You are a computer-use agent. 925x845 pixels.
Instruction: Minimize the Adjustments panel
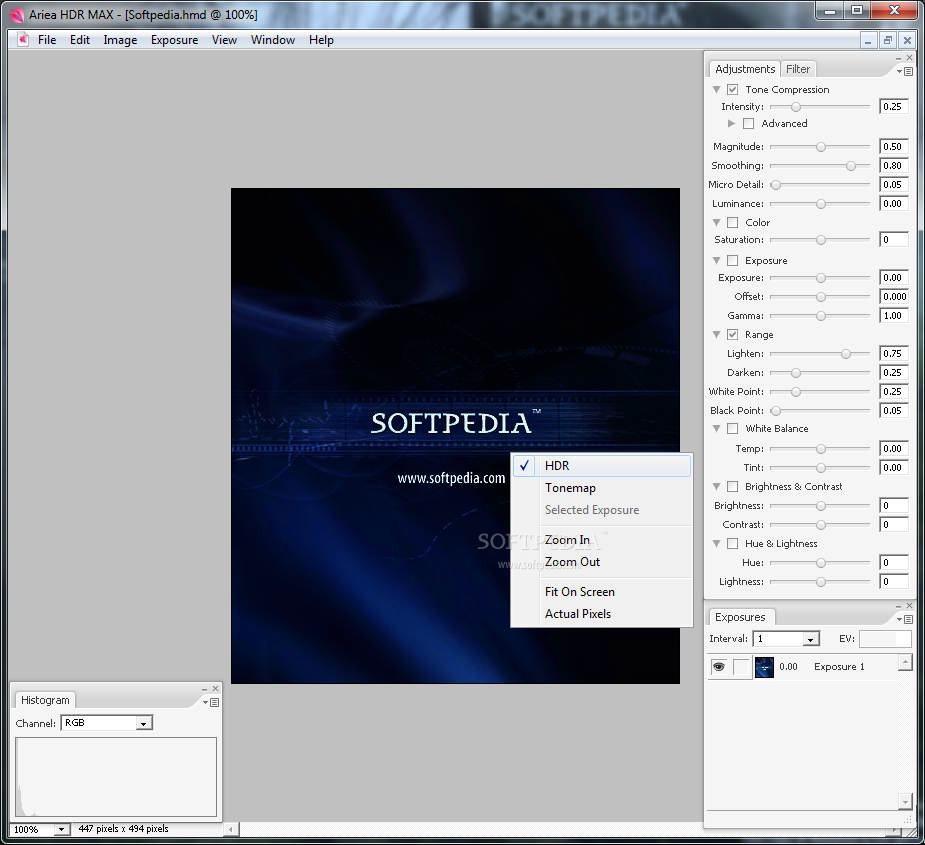(x=898, y=58)
